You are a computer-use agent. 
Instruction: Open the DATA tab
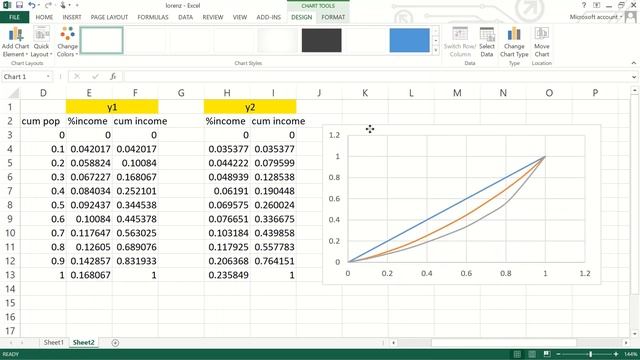[185, 17]
